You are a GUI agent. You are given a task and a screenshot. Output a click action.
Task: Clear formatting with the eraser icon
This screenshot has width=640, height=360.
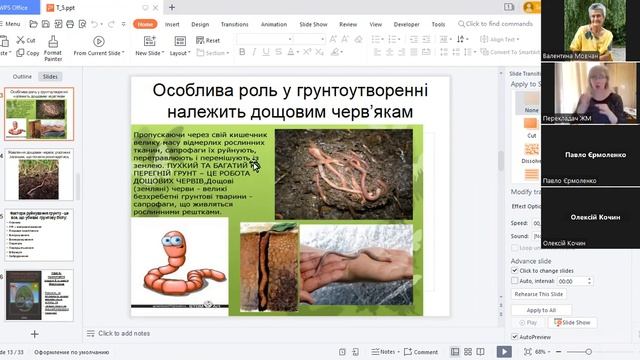(358, 39)
